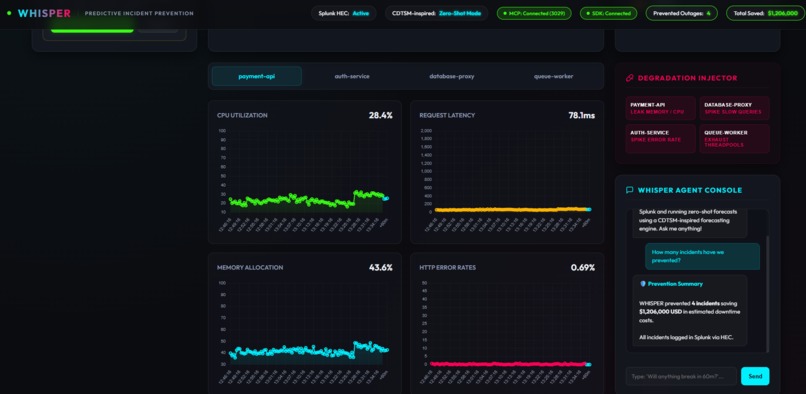
Task: Click the Whisper Agent Console chat icon
Action: click(x=629, y=190)
